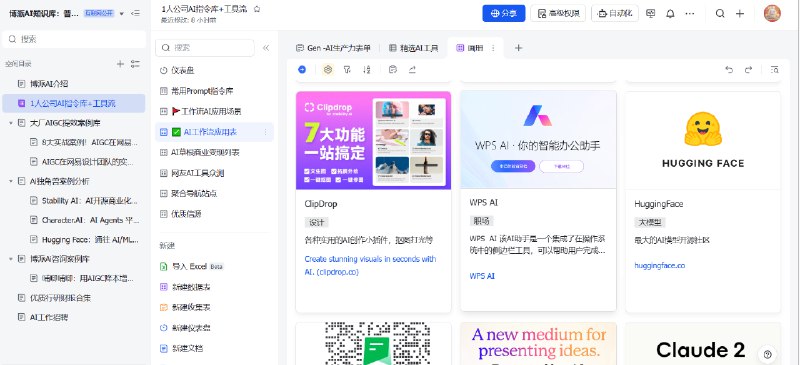This screenshot has height=365, width=800.
Task: Click the blue add record circle icon
Action: pos(302,69)
